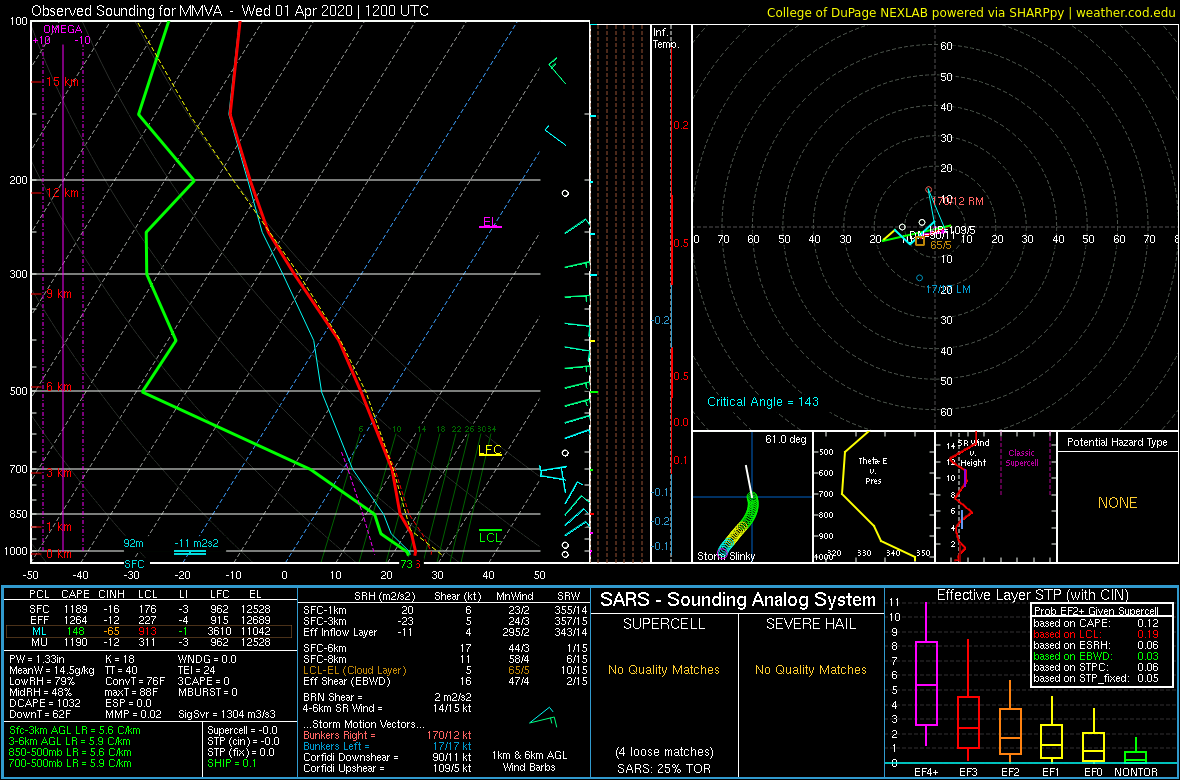Click the '92m' effective inflow base label
1180x780 pixels.
pyautogui.click(x=133, y=543)
